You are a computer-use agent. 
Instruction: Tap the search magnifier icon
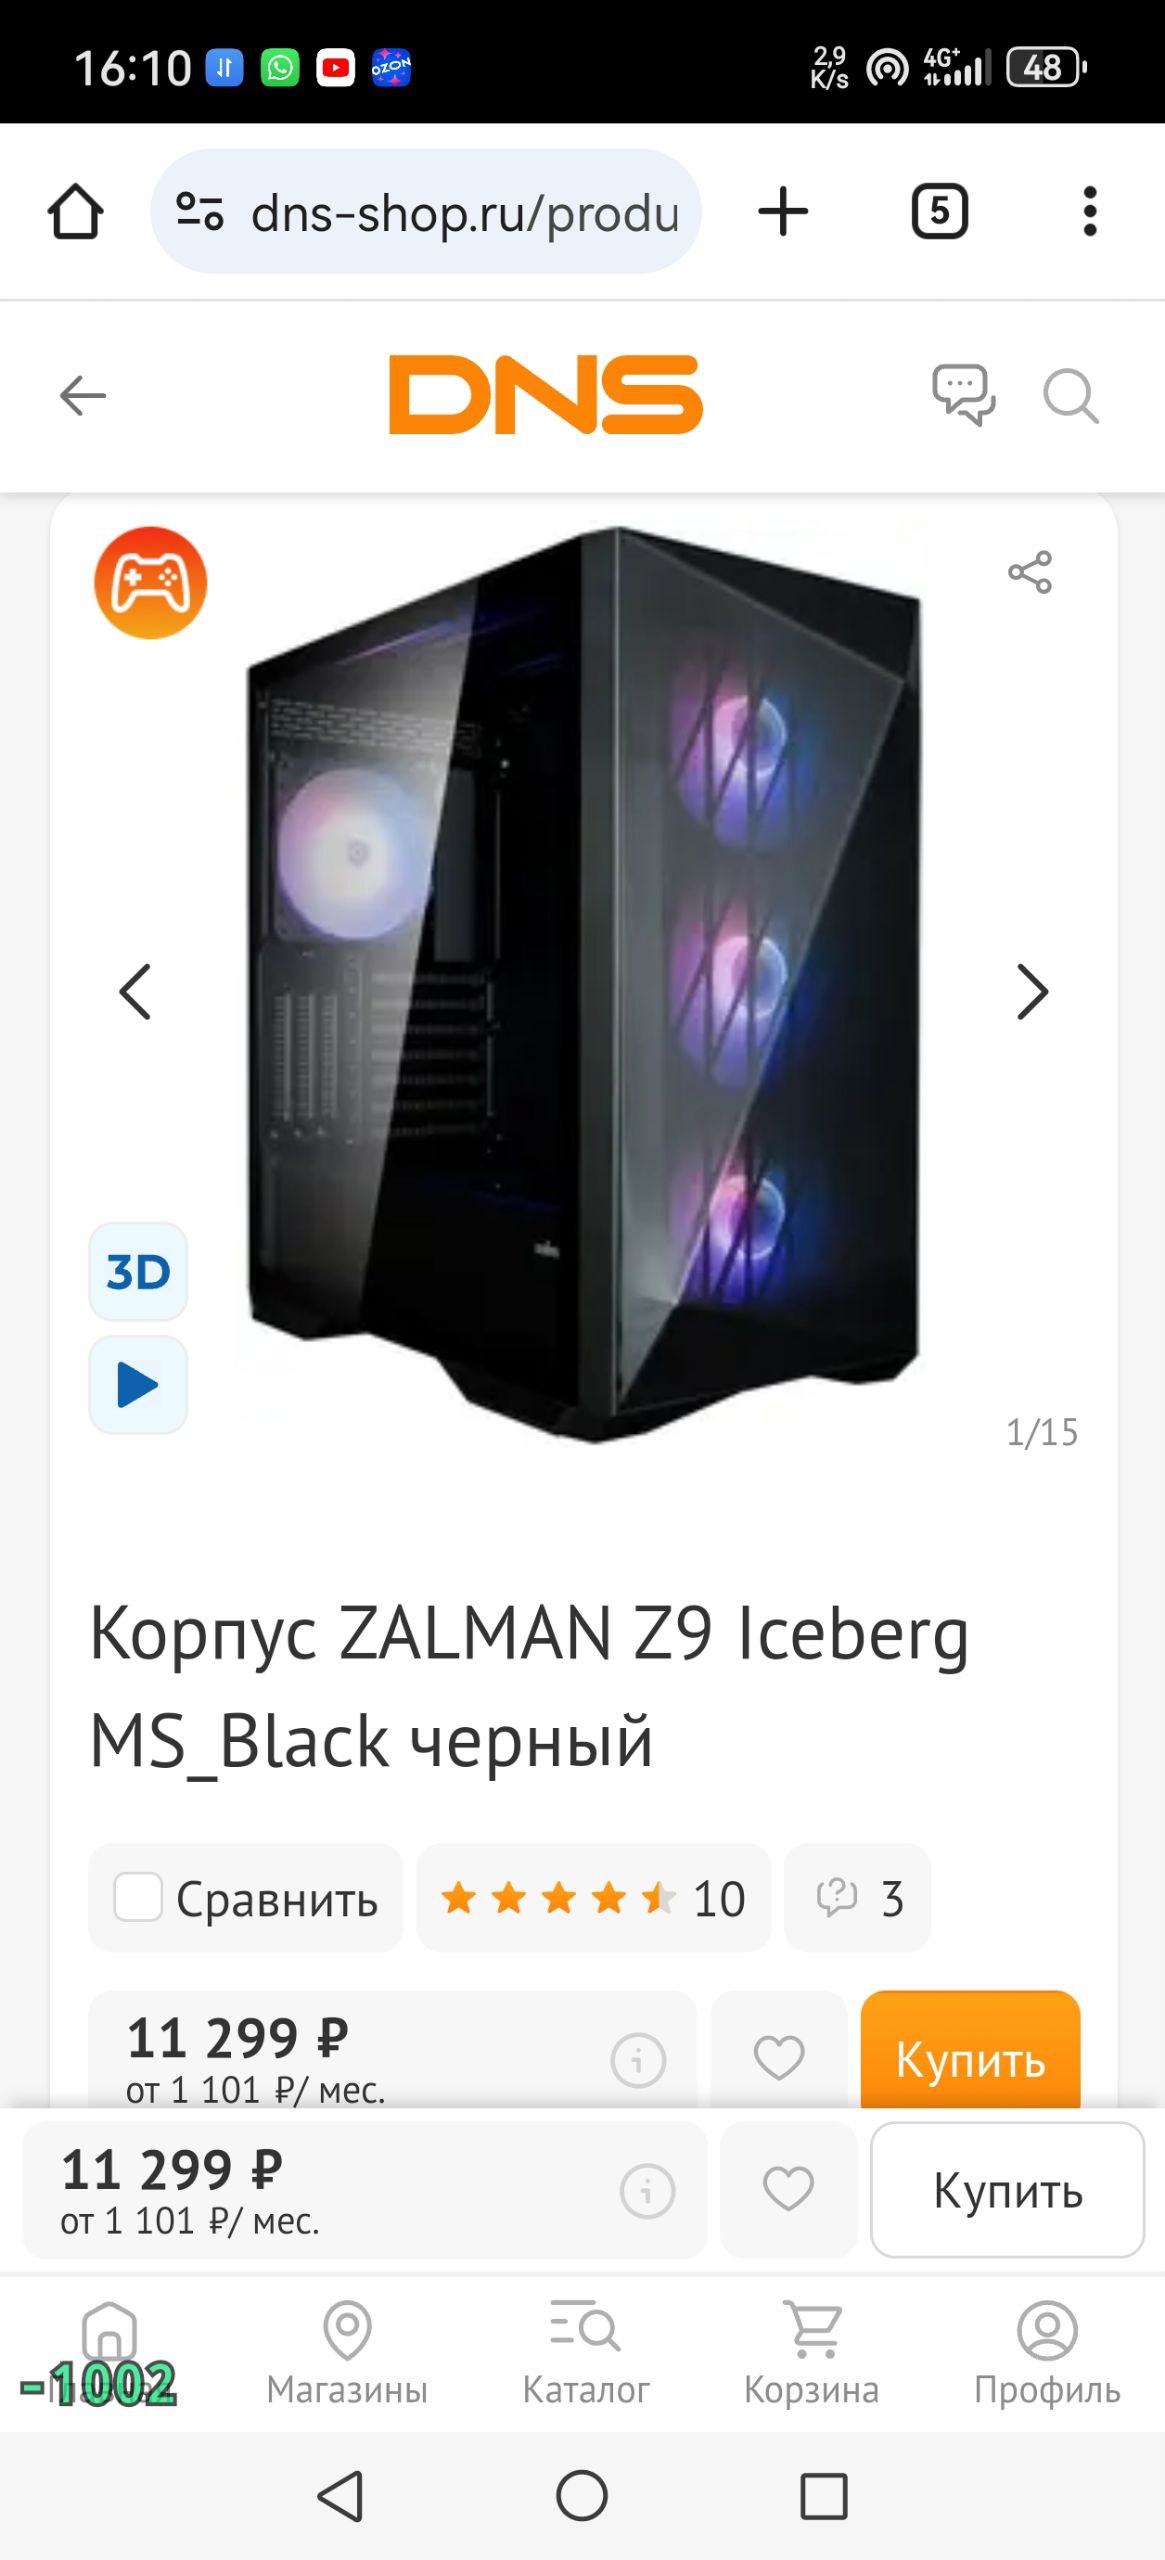pos(1071,396)
